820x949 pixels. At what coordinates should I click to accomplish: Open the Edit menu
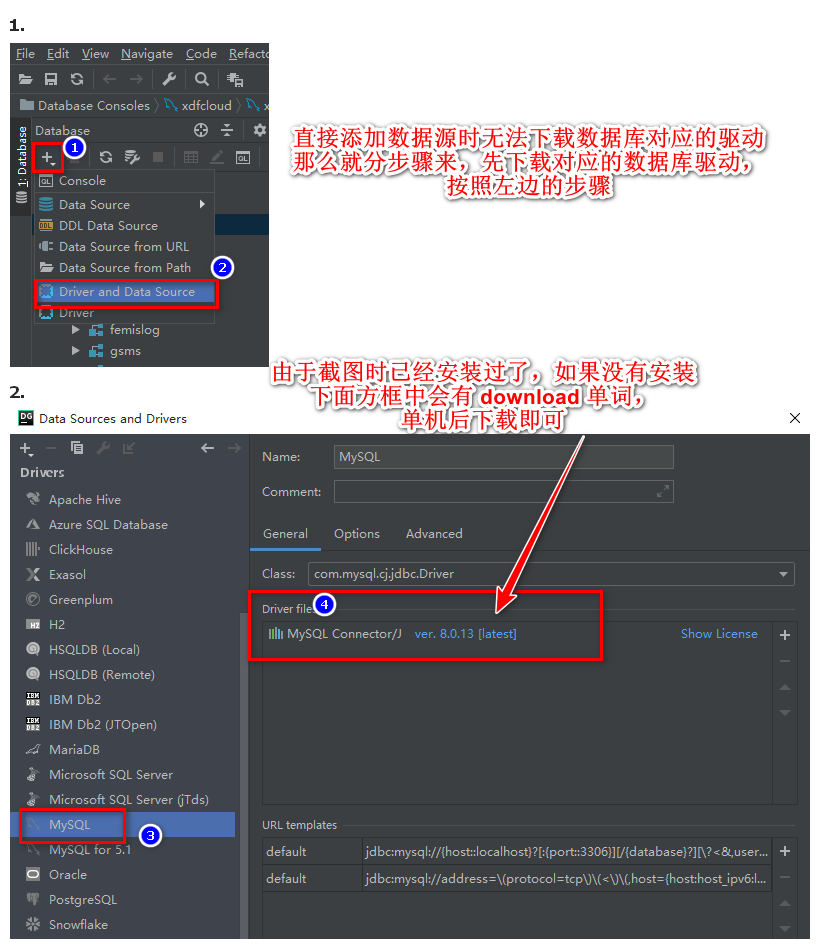click(x=58, y=54)
